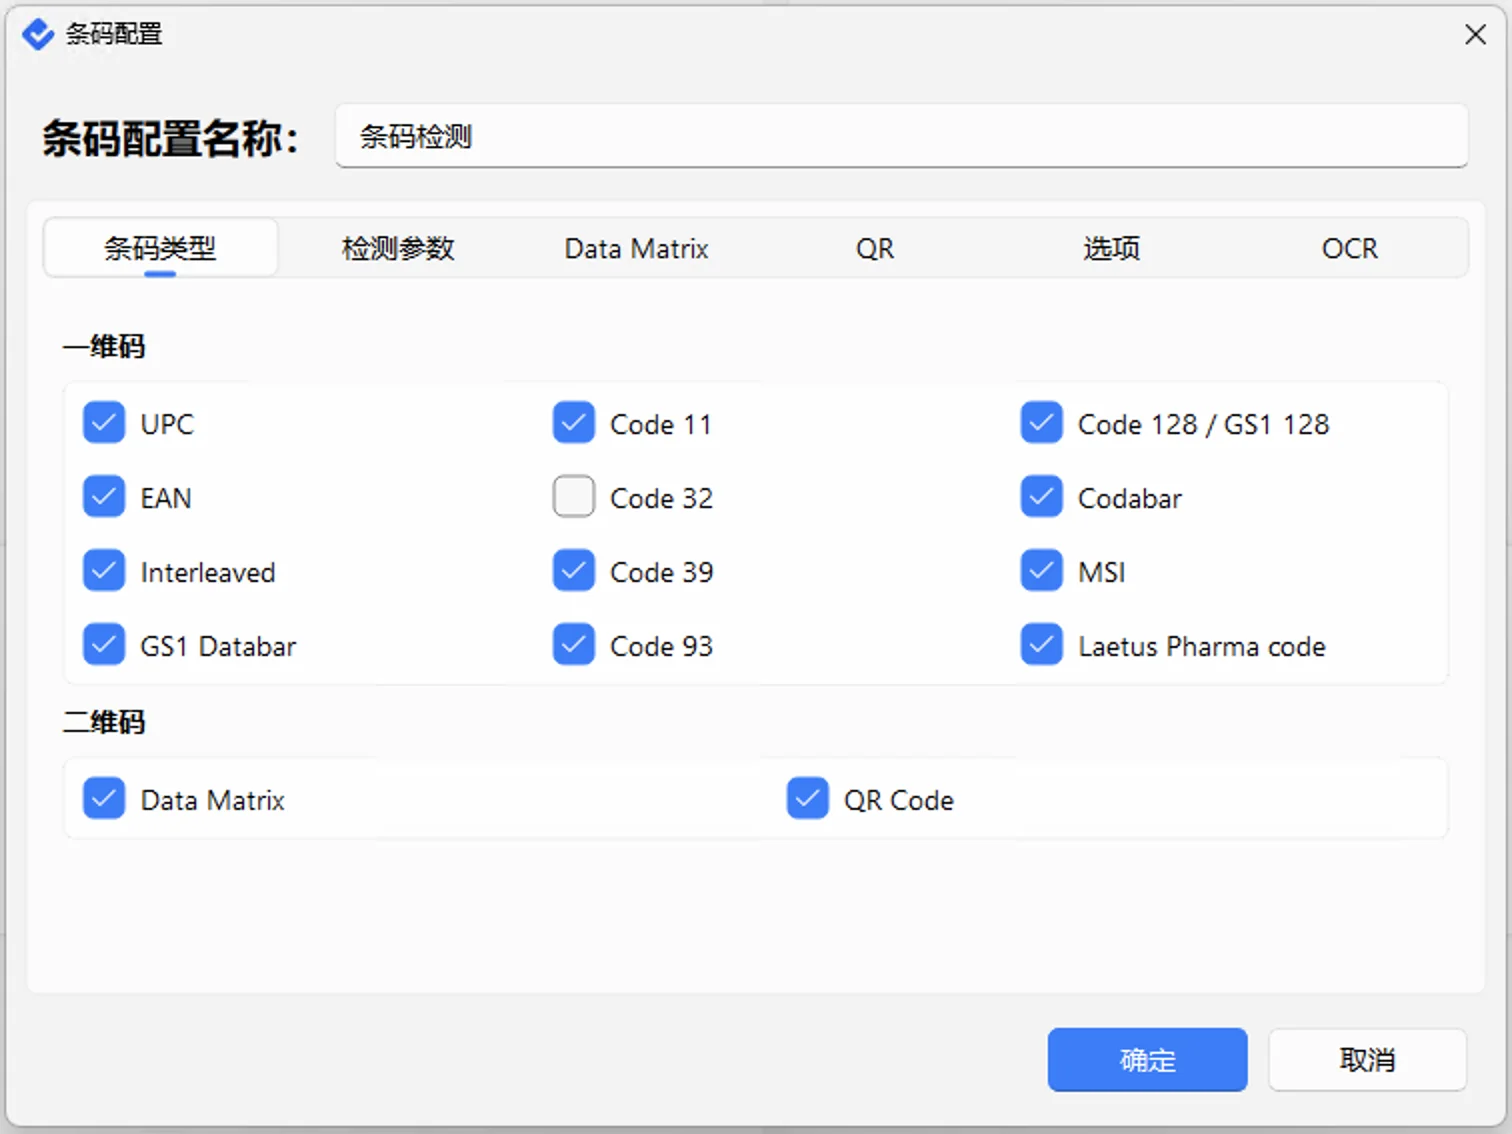Uncheck the UPC checkbox
Screen dimensions: 1512x1134
[x=104, y=423]
